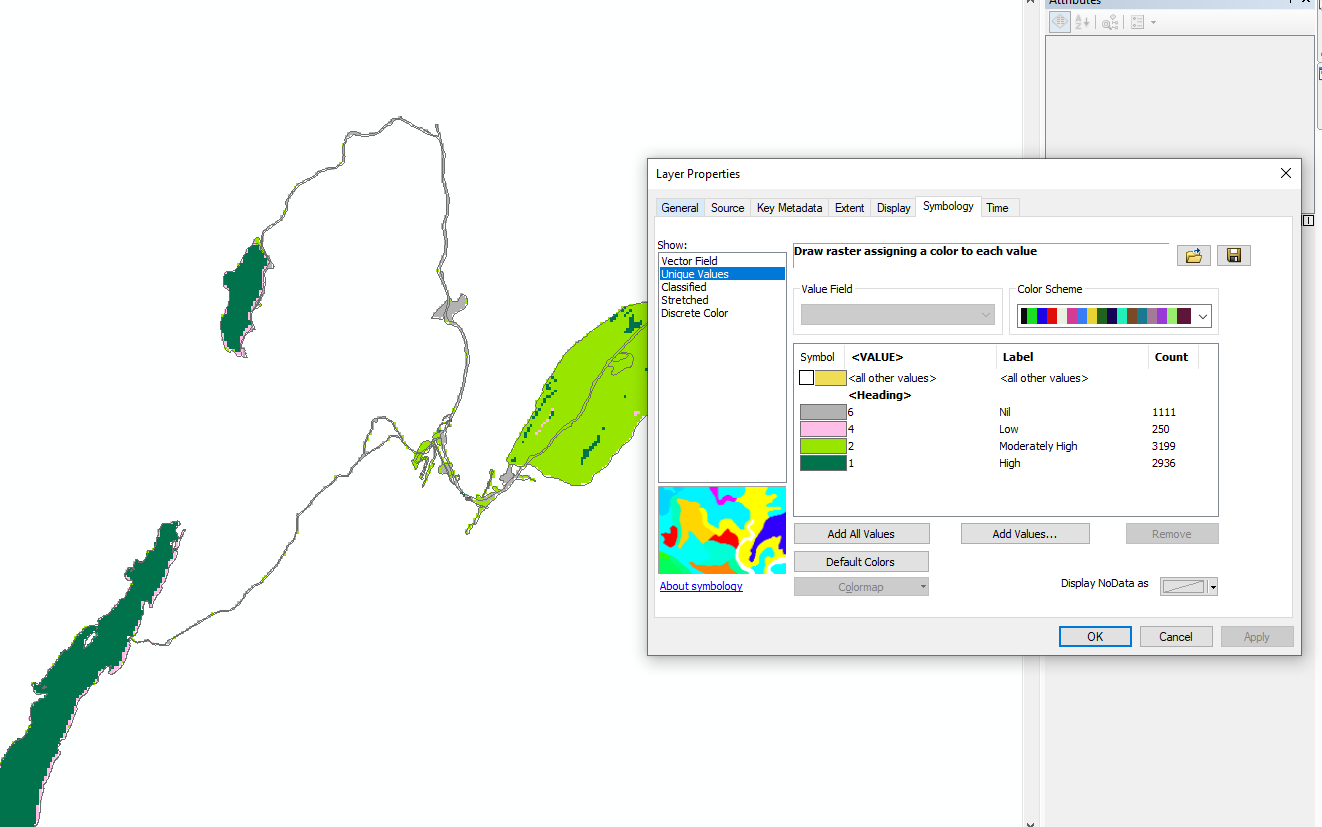This screenshot has width=1322, height=827.
Task: Click OK to confirm layer properties
Action: (1095, 637)
